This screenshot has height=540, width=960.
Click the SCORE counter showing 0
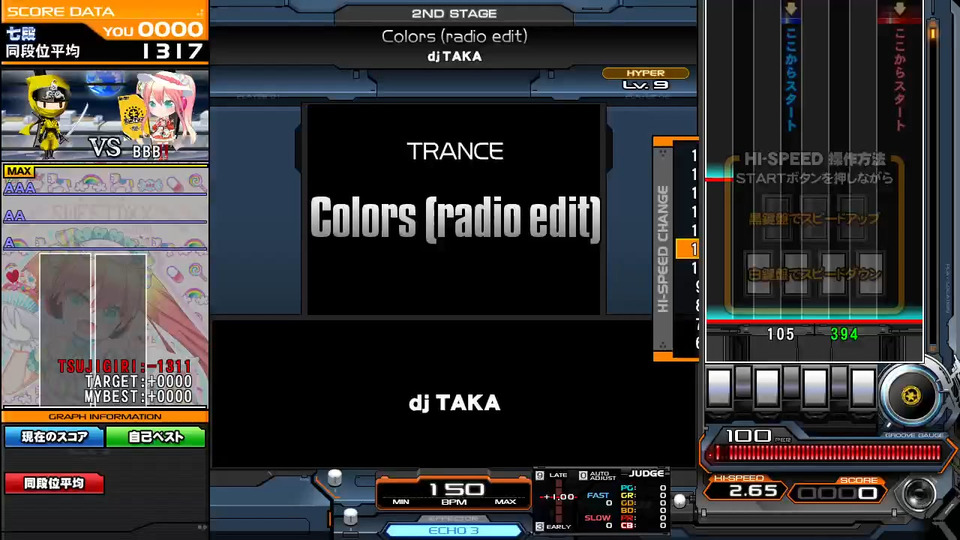(836, 493)
